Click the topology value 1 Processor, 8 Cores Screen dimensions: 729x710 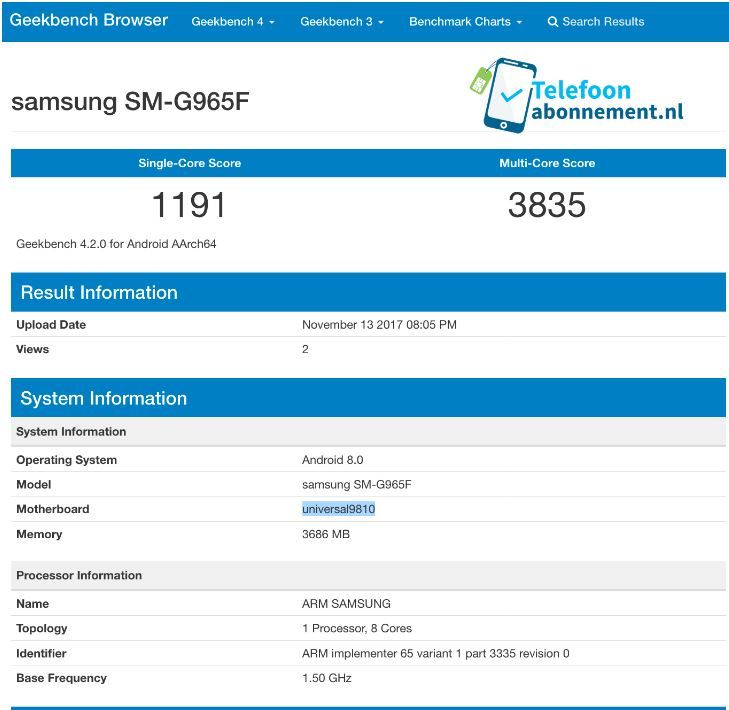click(x=357, y=628)
